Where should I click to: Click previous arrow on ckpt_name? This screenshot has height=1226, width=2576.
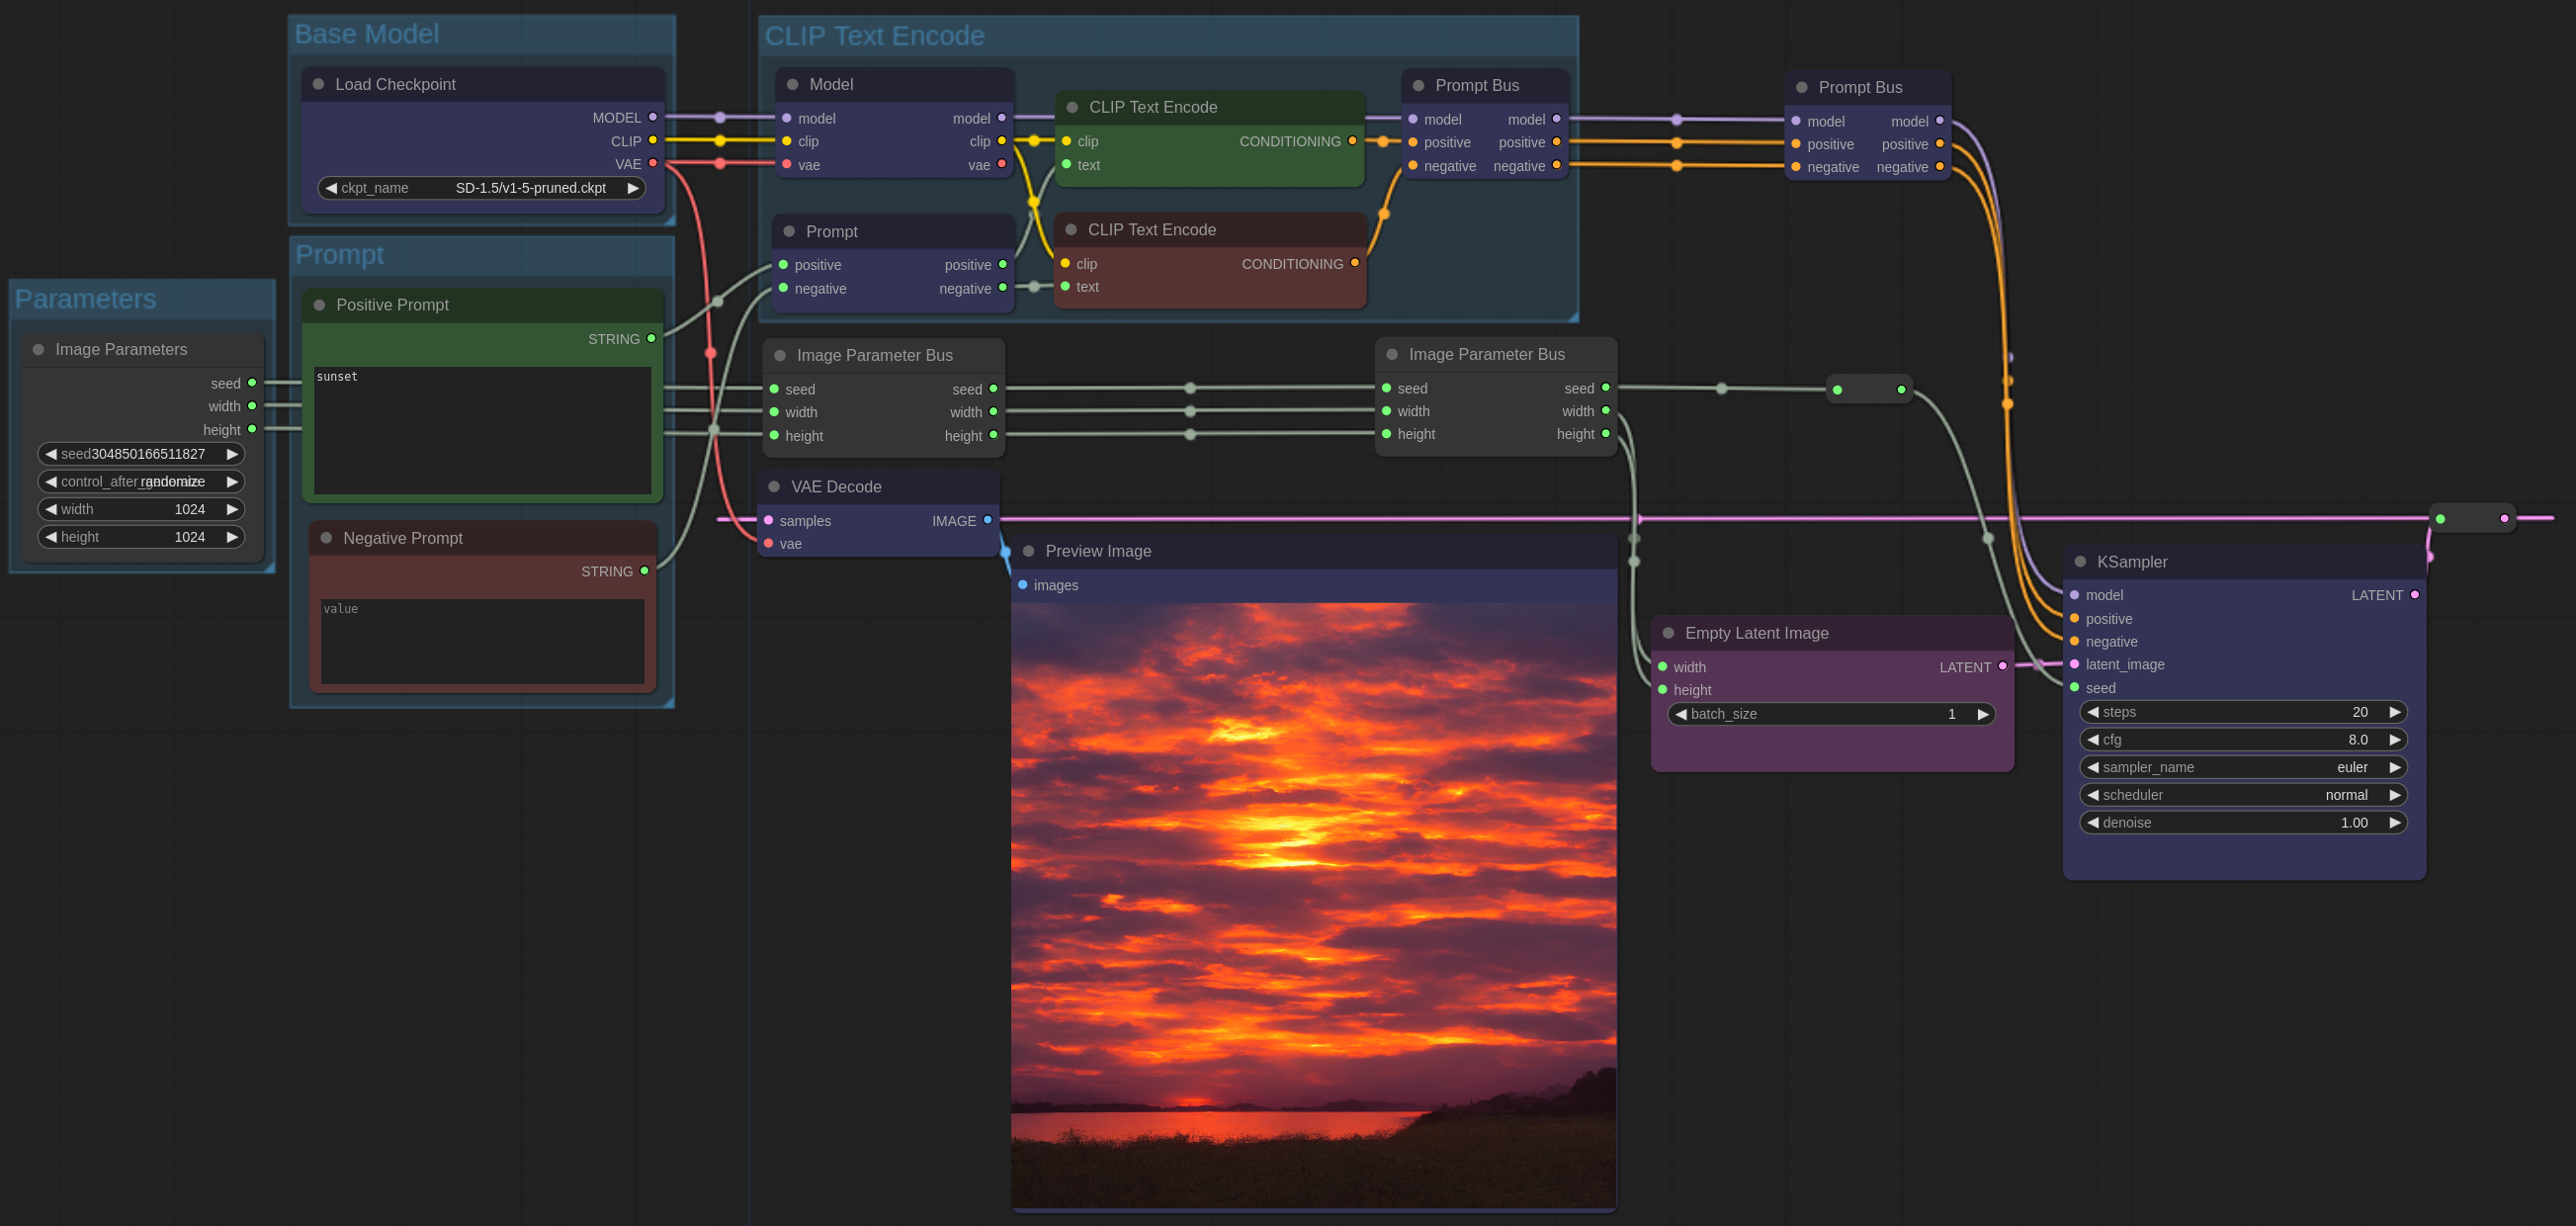point(331,188)
